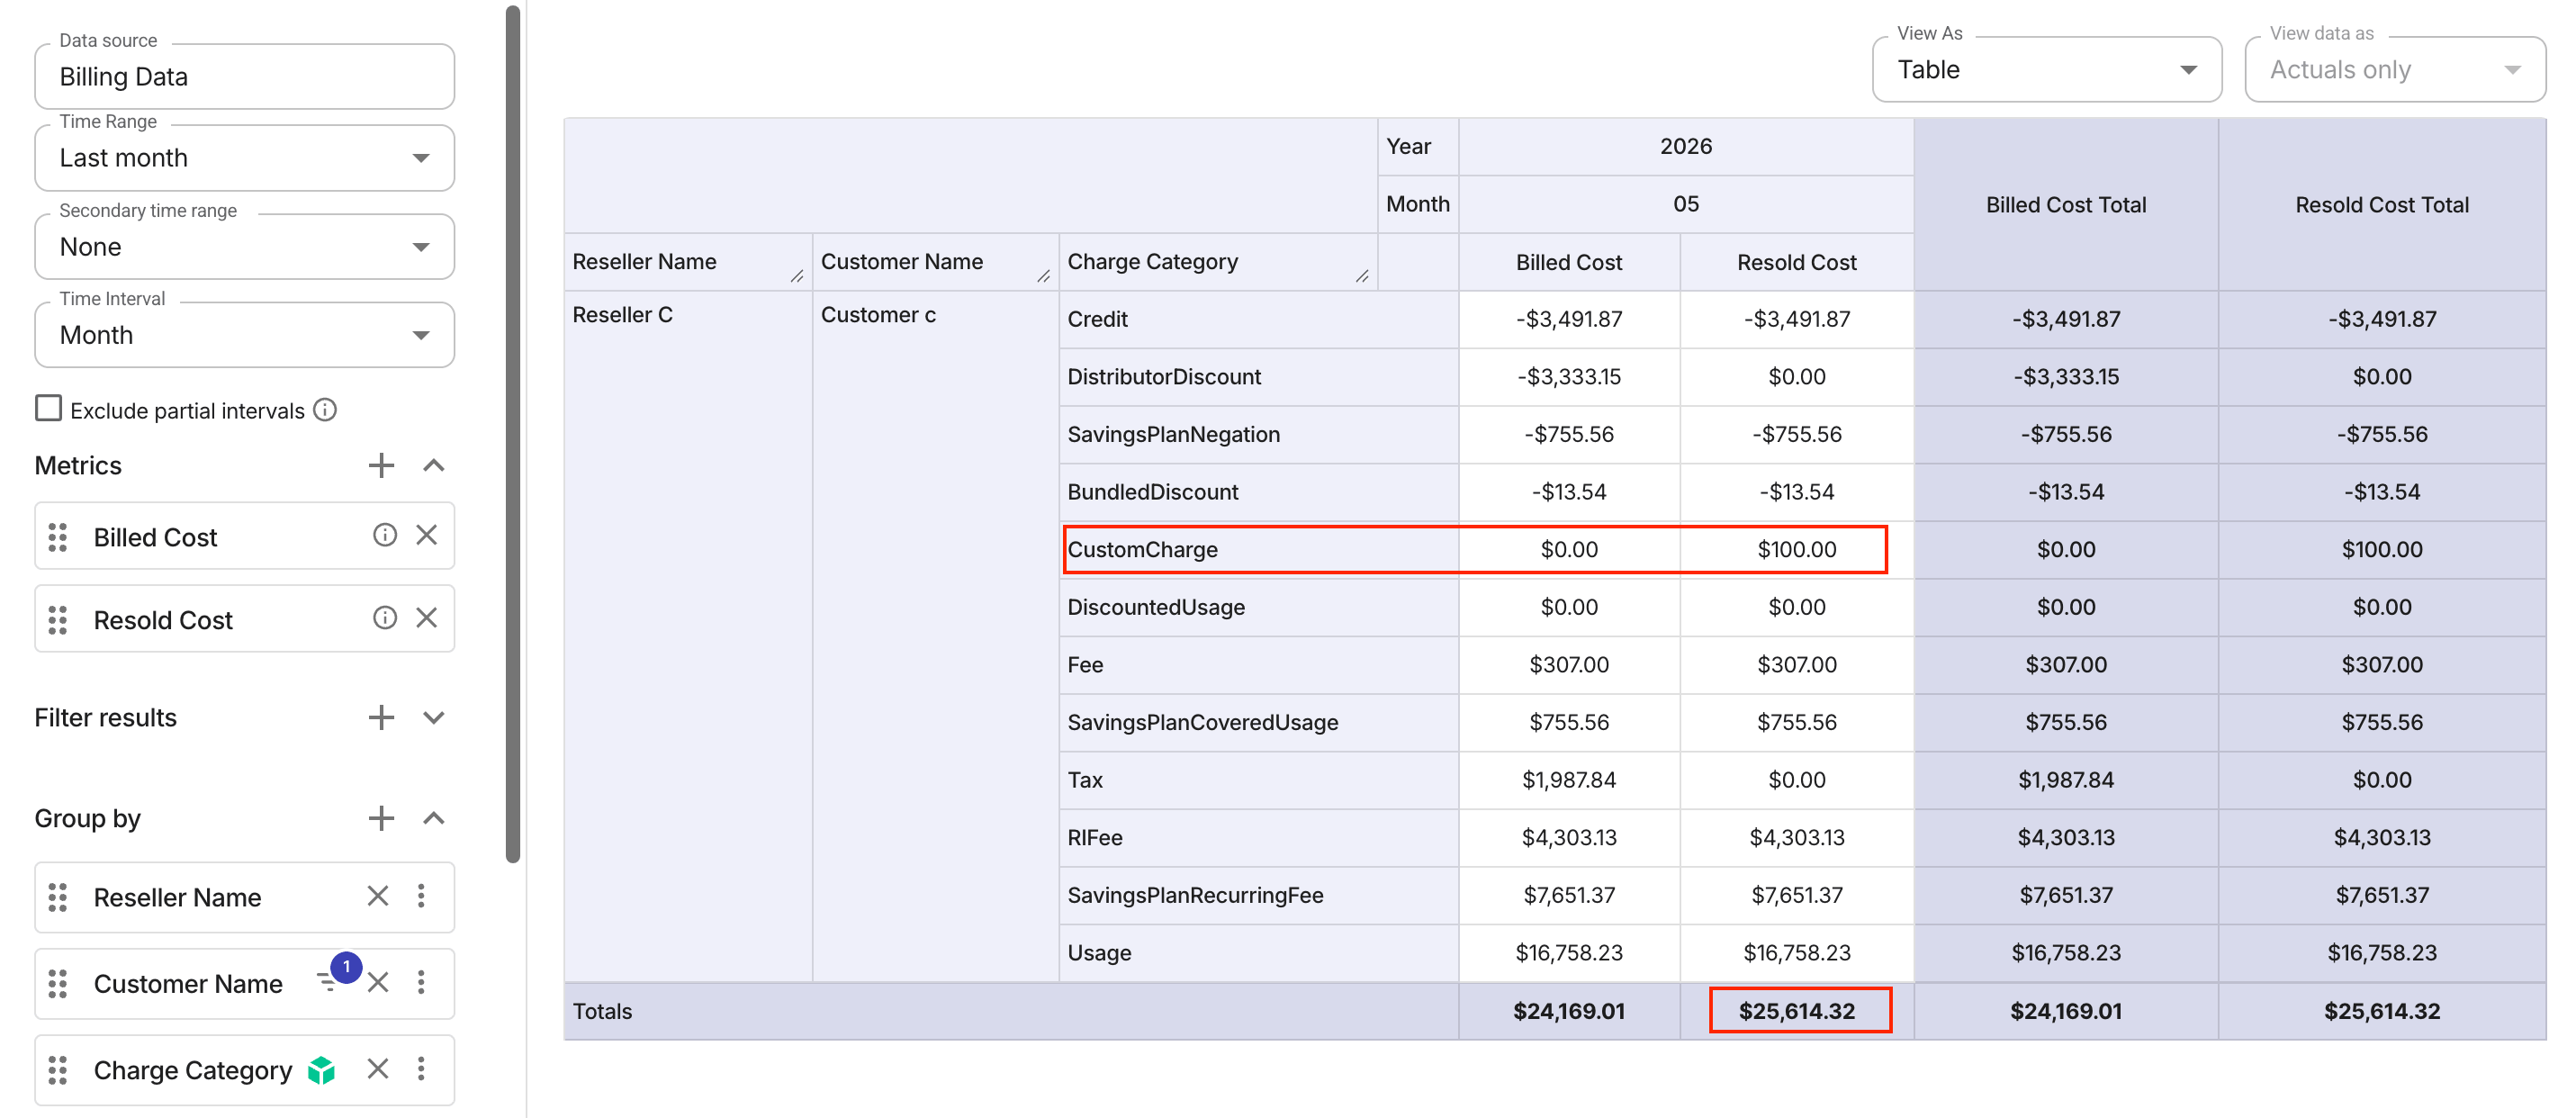Add a new metric with plus icon
Screen dimensions: 2576x1118
coord(381,465)
